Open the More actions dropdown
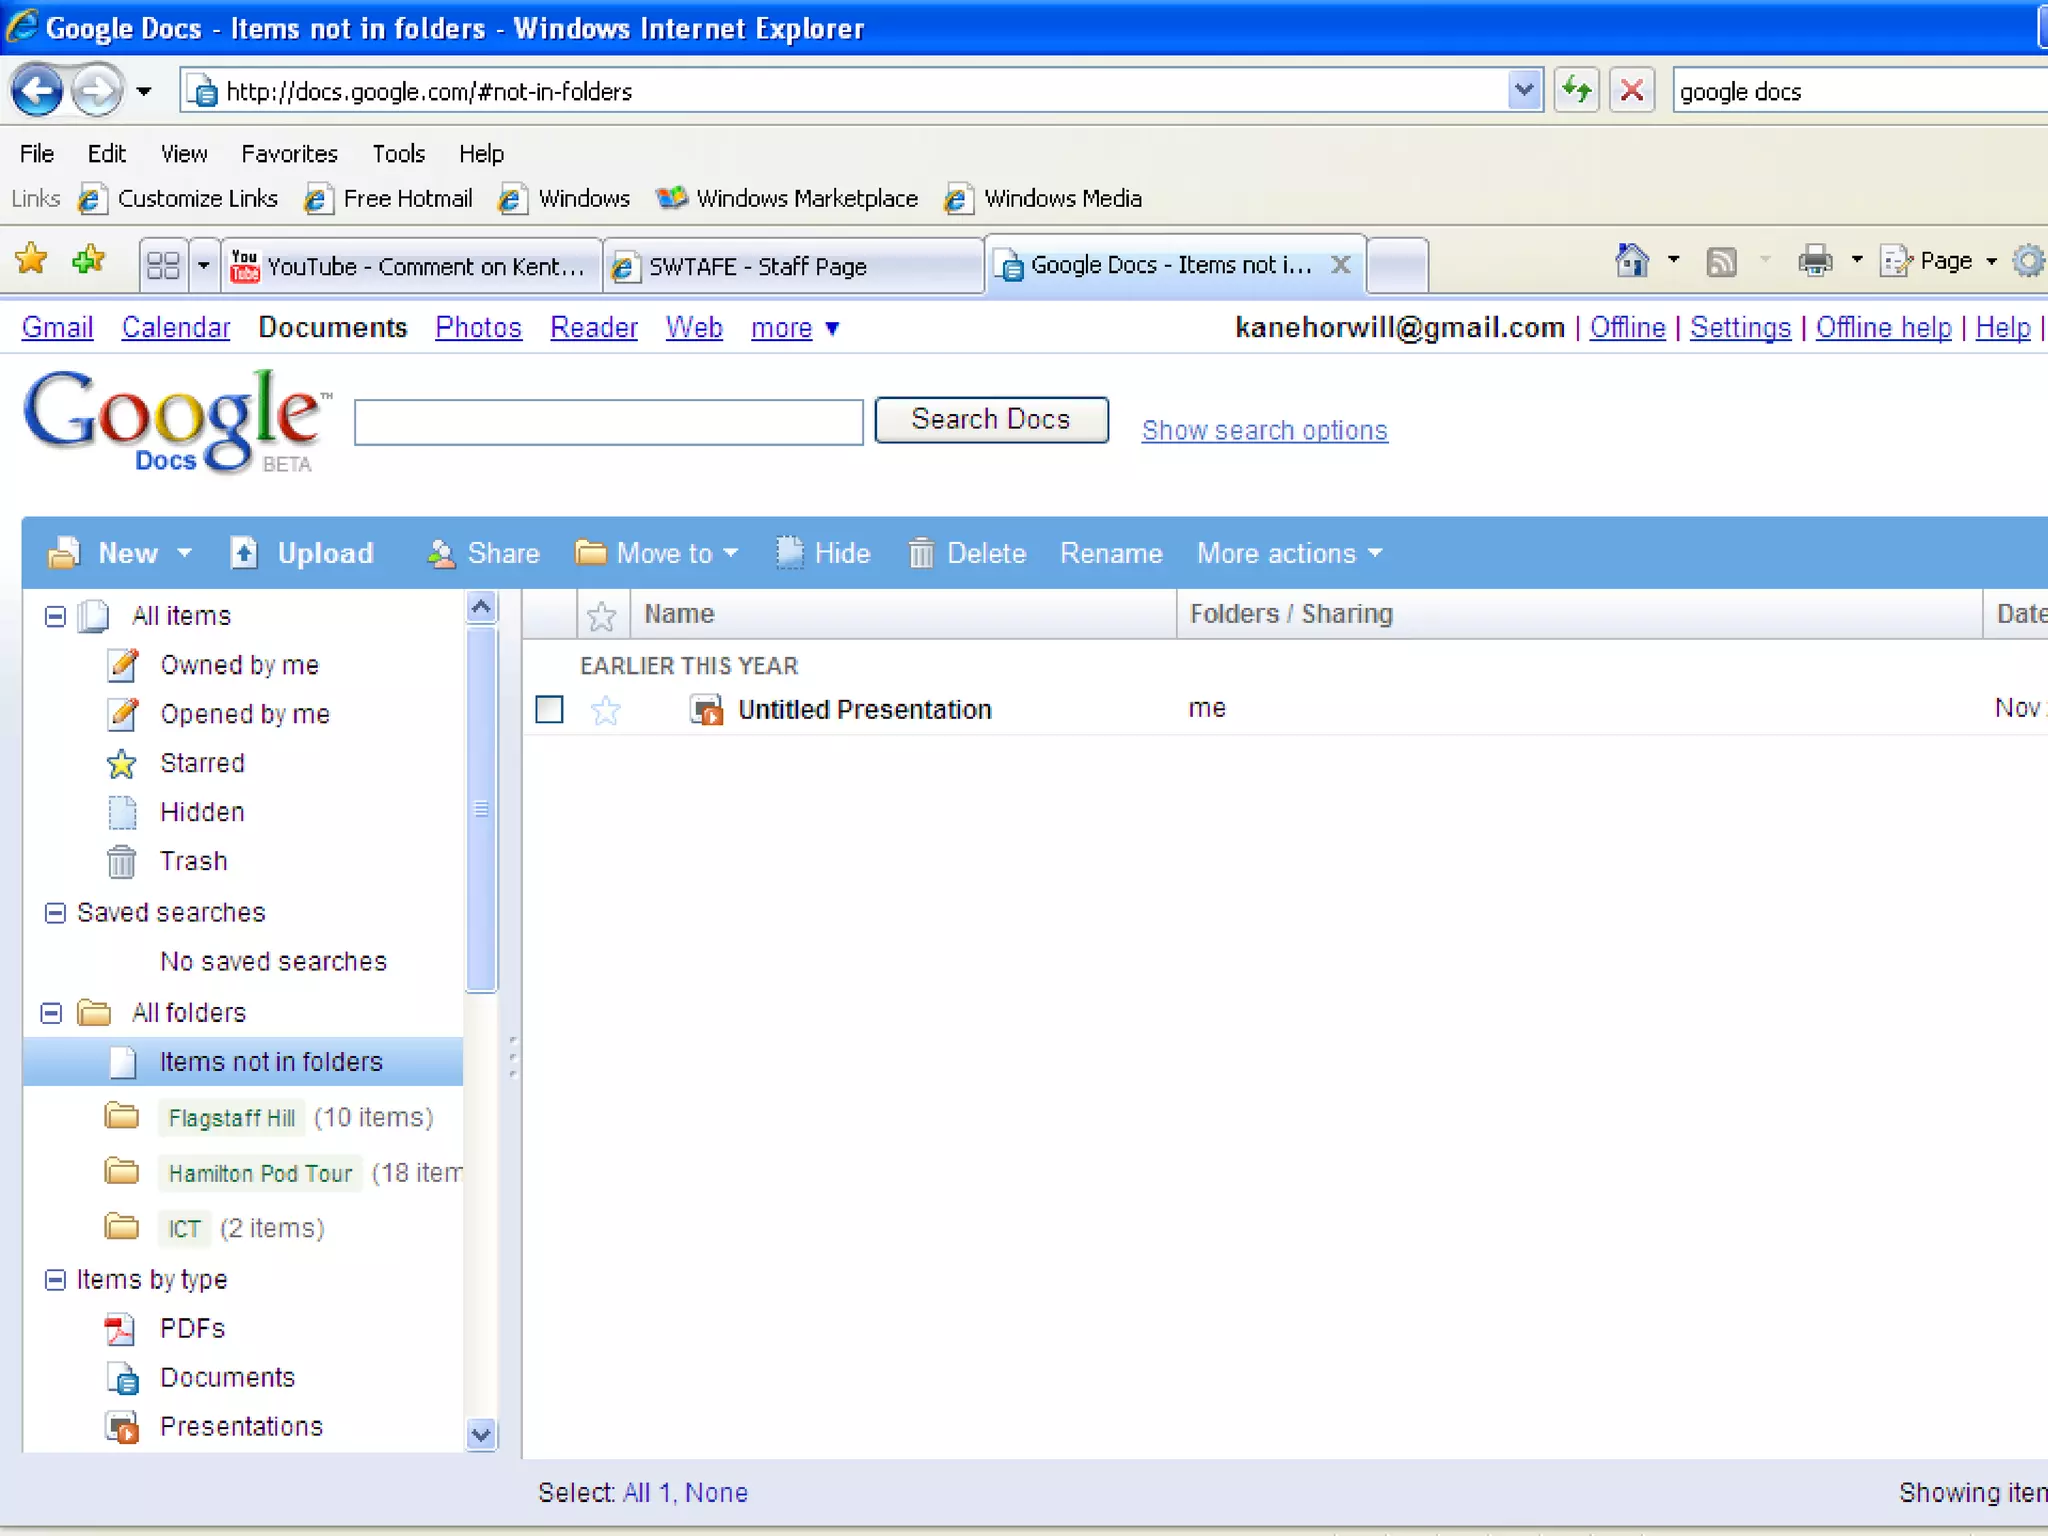Screen dimensions: 2048x1536 point(1290,553)
